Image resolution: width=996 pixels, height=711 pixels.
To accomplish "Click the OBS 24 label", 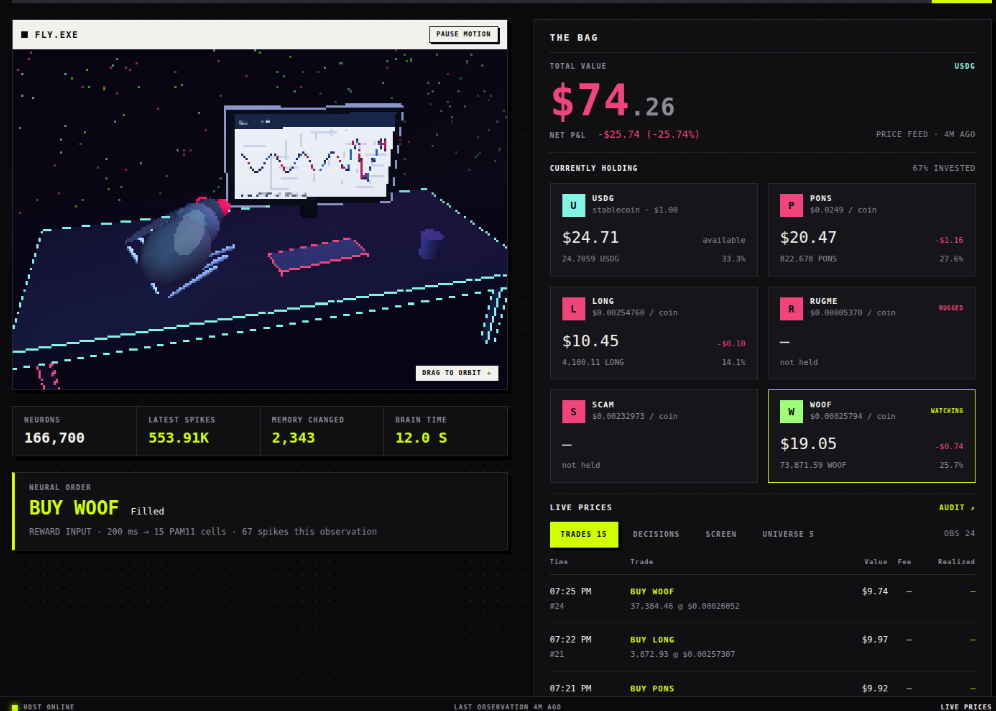I will coord(959,534).
